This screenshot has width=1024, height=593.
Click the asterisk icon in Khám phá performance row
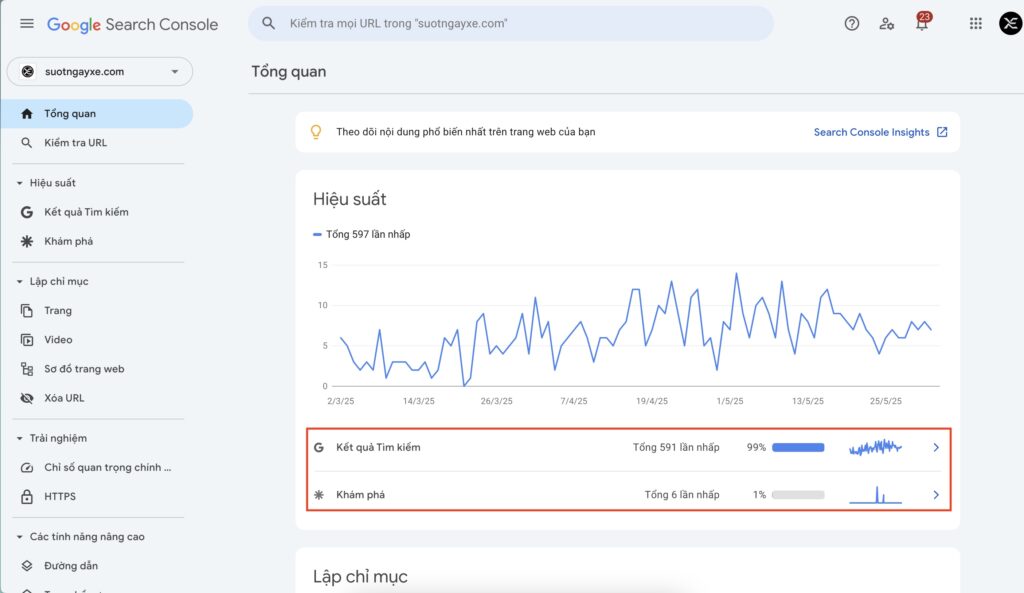click(x=319, y=495)
